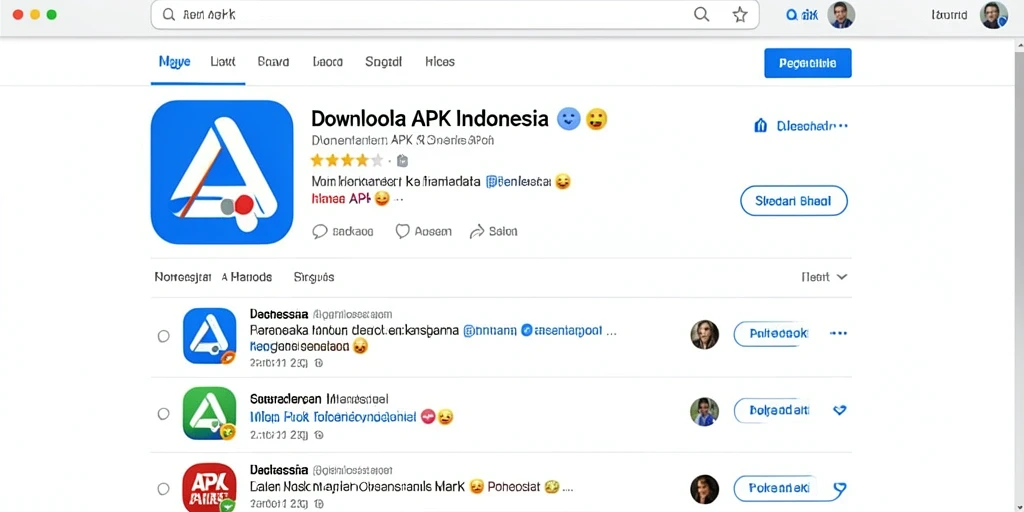1024x512 pixels.
Task: Click the blue mention link in app description
Action: point(519,182)
